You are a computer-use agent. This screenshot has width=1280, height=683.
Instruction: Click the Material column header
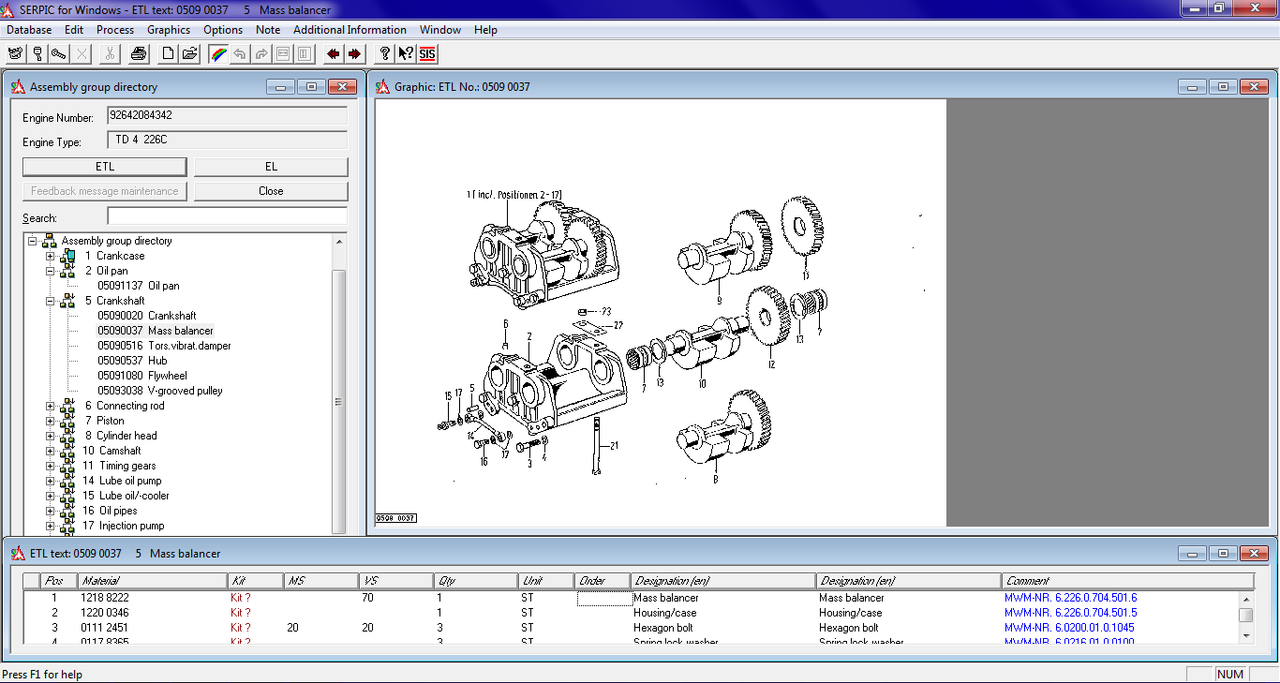[x=152, y=581]
